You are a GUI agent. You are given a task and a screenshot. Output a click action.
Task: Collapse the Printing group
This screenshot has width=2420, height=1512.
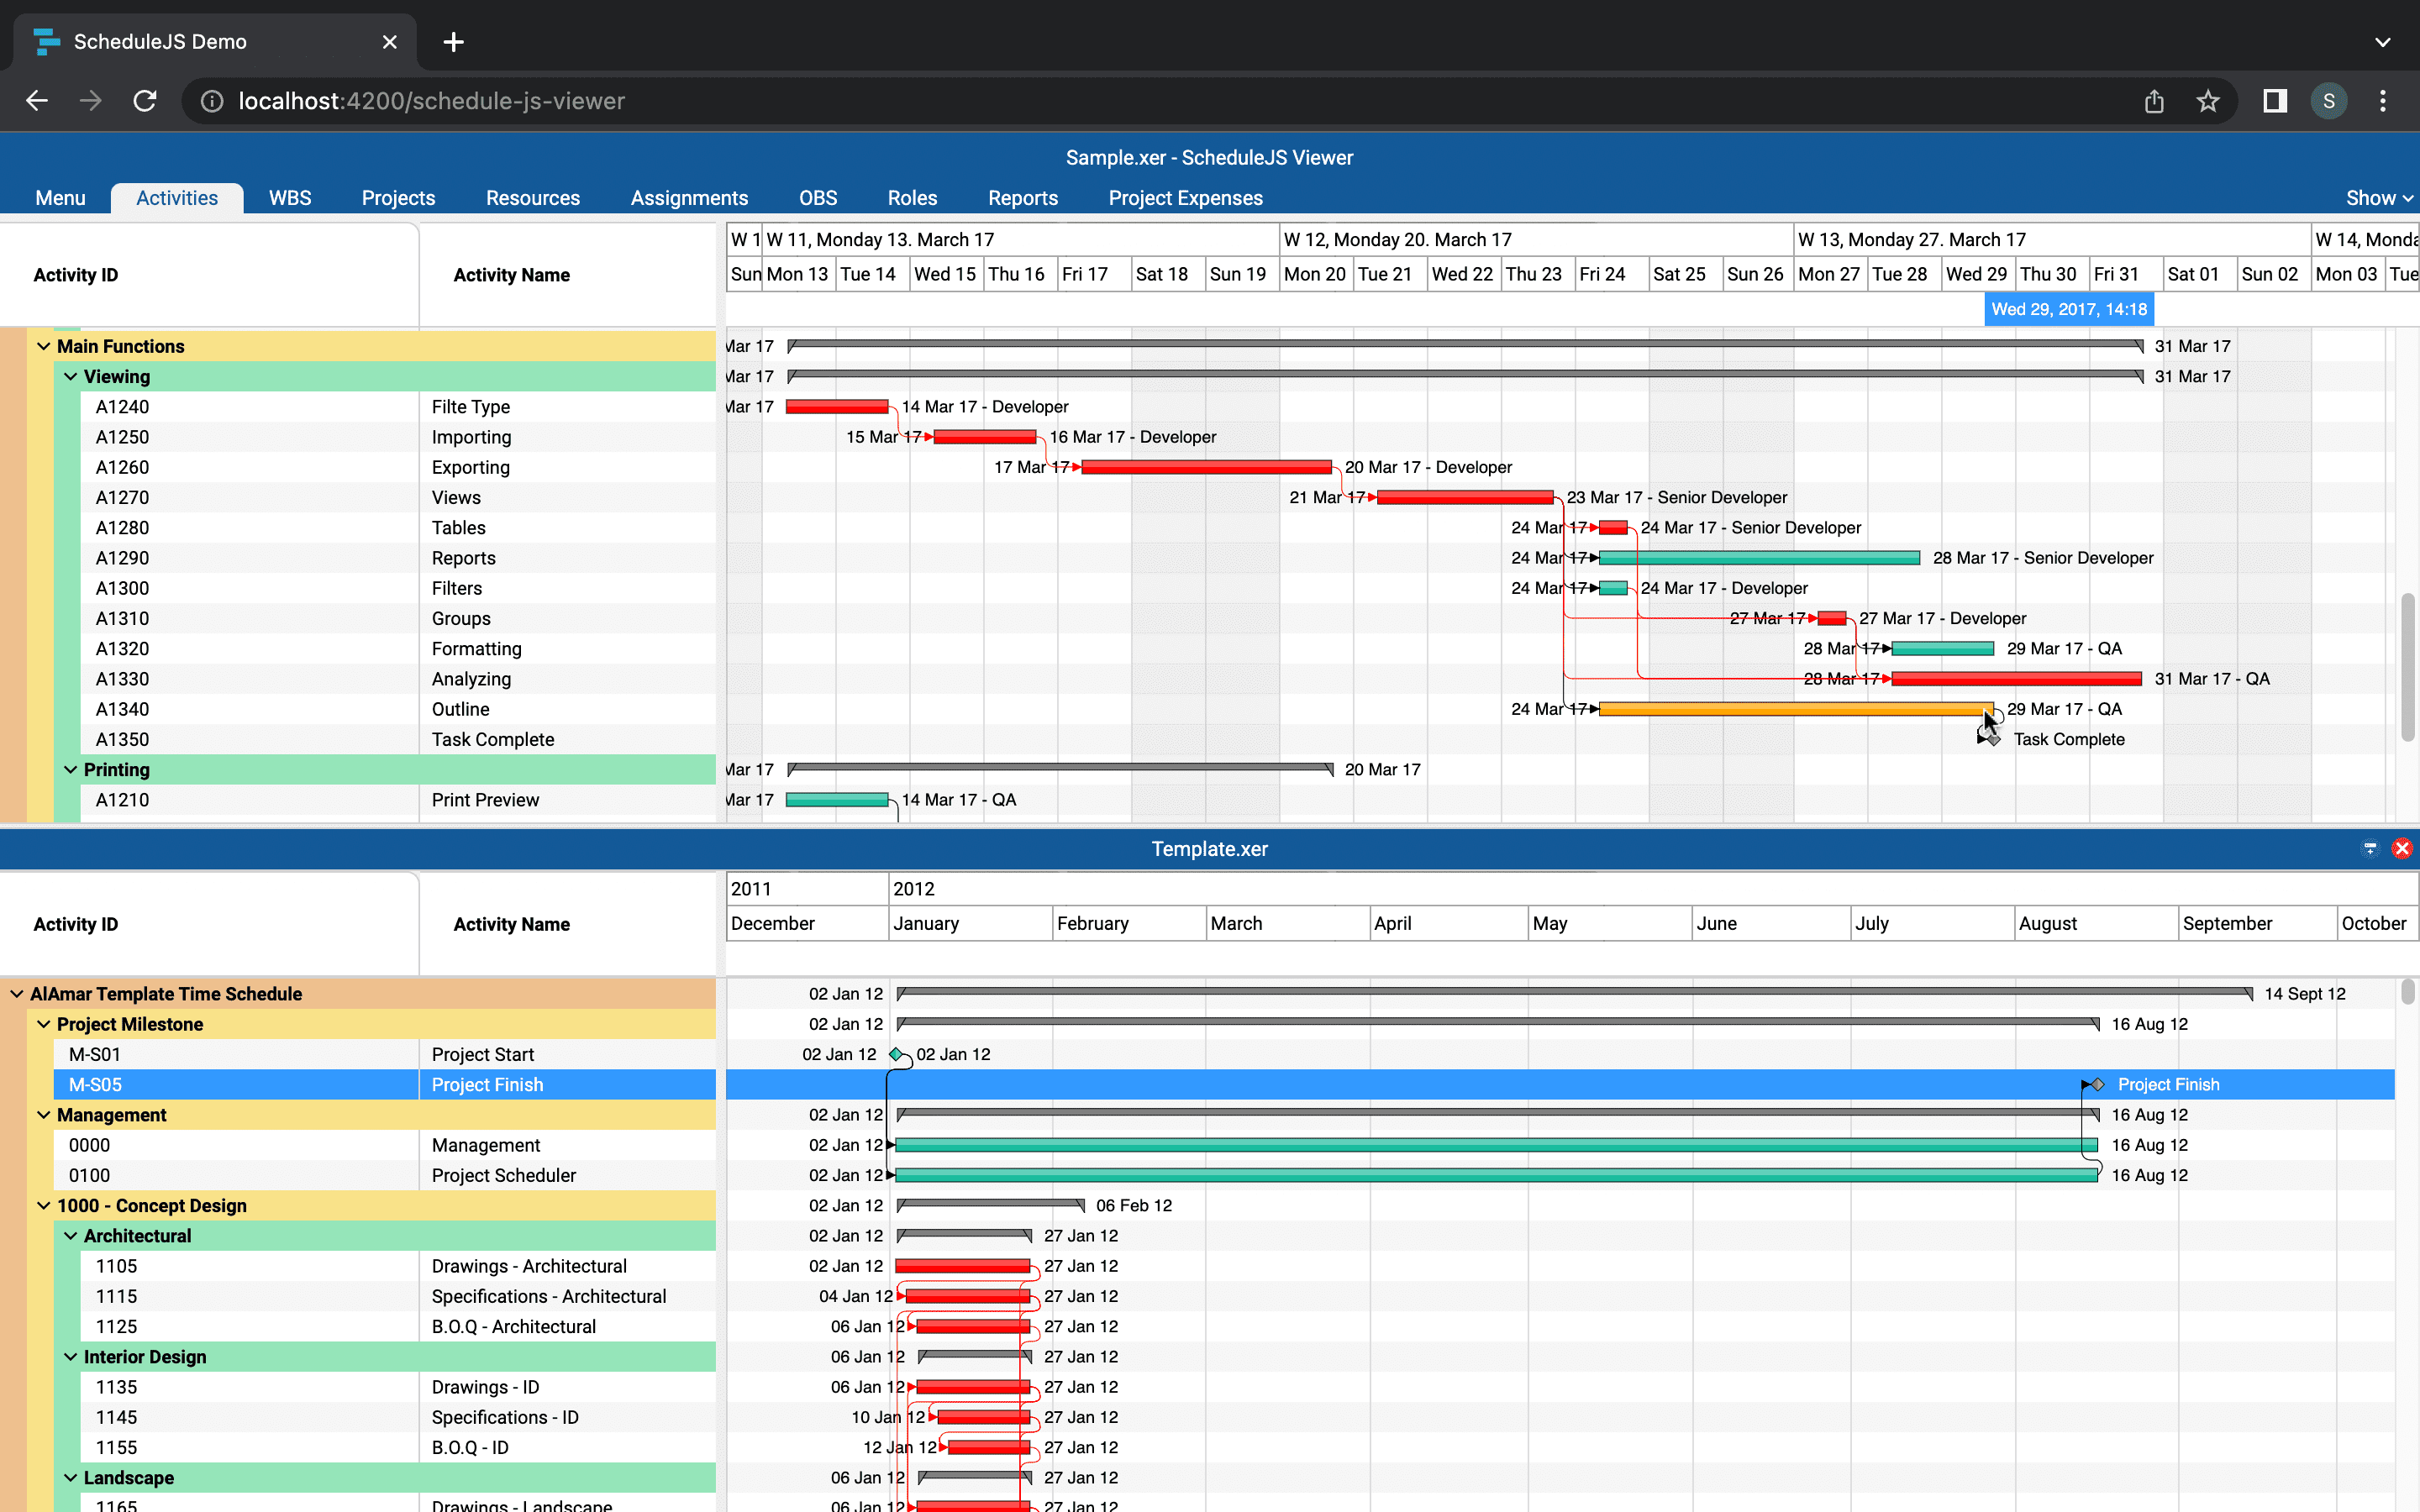click(69, 769)
